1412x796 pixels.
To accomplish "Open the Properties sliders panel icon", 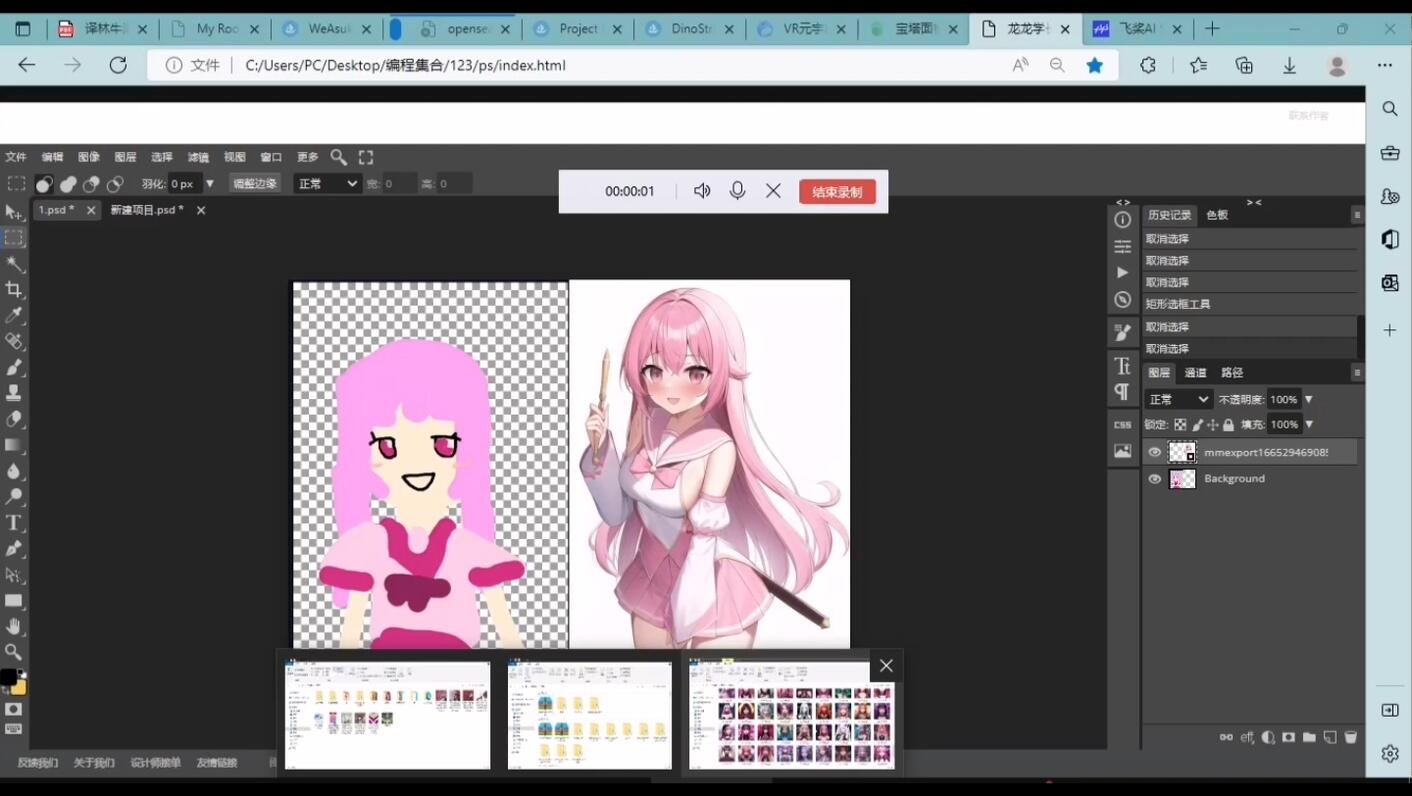I will pos(1123,246).
